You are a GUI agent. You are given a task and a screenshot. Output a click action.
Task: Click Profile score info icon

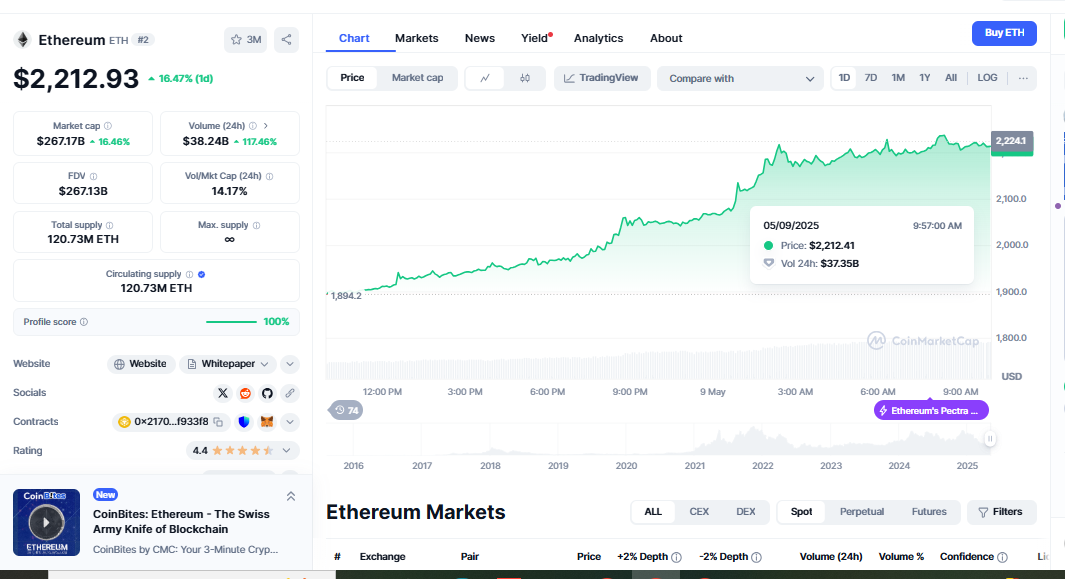click(84, 321)
